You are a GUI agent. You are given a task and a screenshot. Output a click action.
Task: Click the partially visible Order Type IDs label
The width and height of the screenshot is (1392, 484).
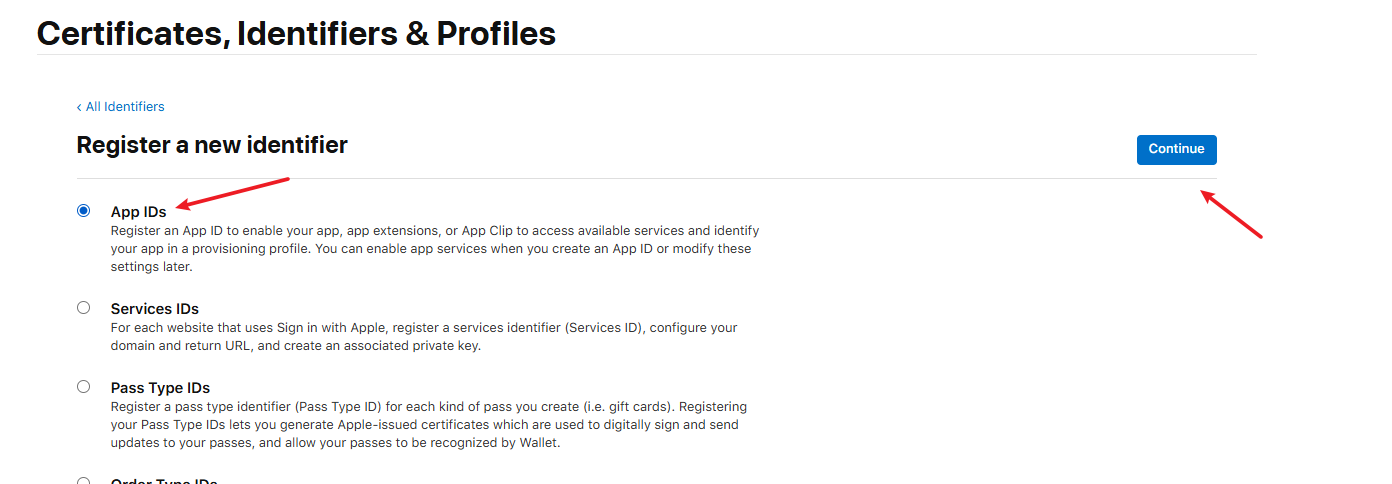[x=164, y=481]
